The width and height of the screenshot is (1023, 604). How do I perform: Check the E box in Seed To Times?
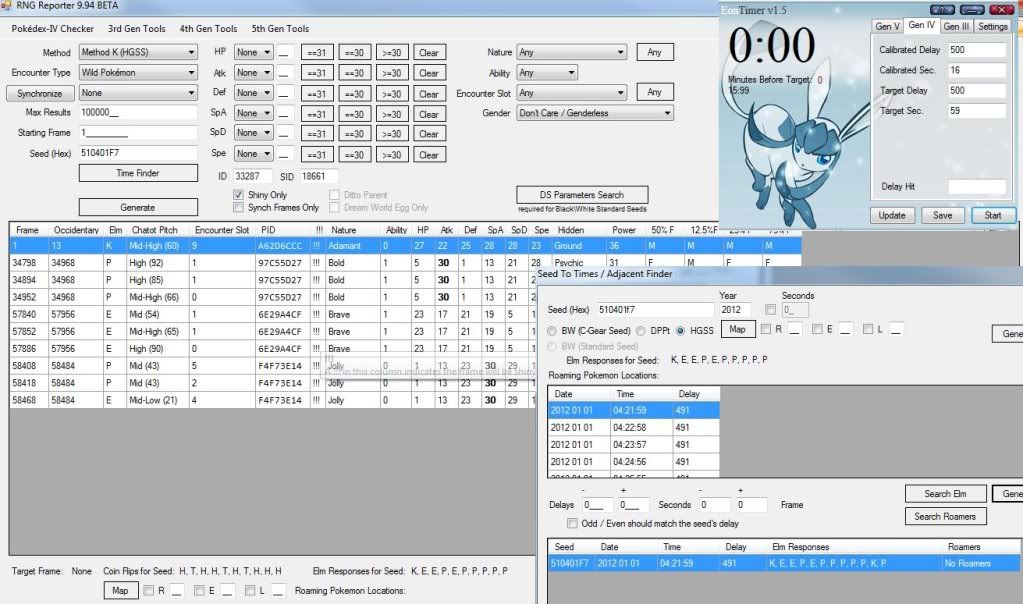coord(817,329)
